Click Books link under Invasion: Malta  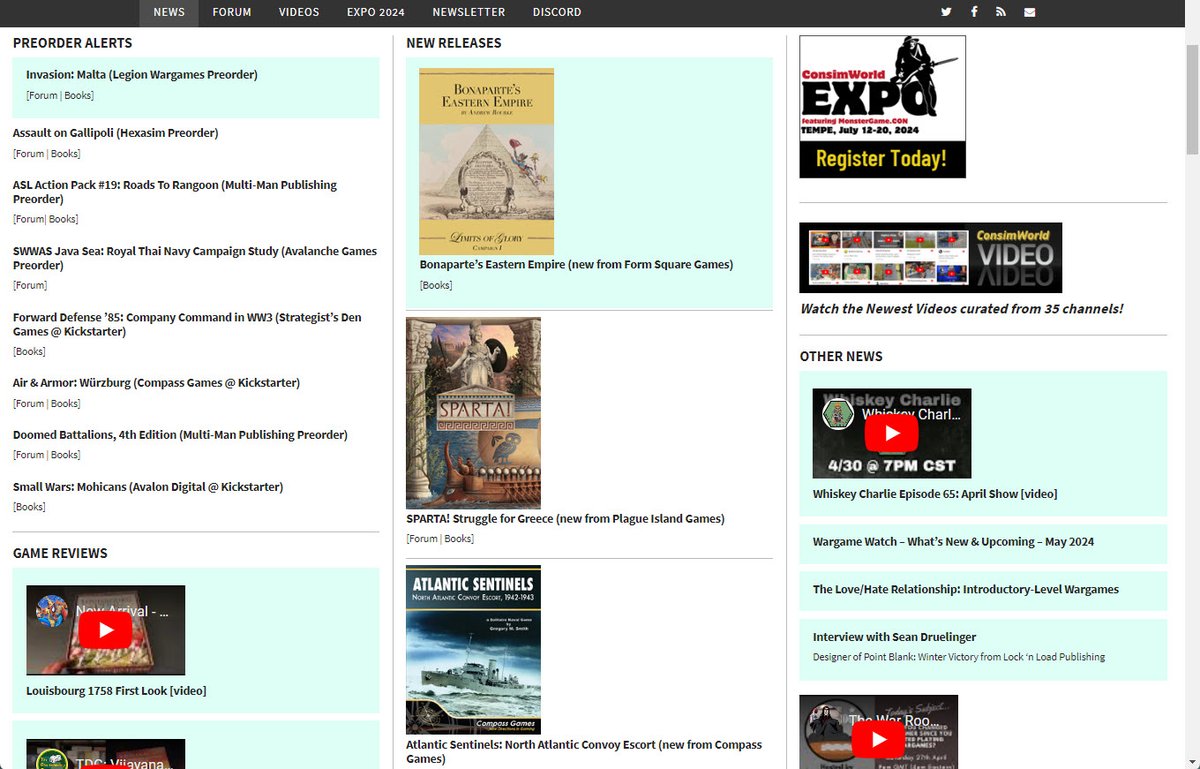coord(78,96)
